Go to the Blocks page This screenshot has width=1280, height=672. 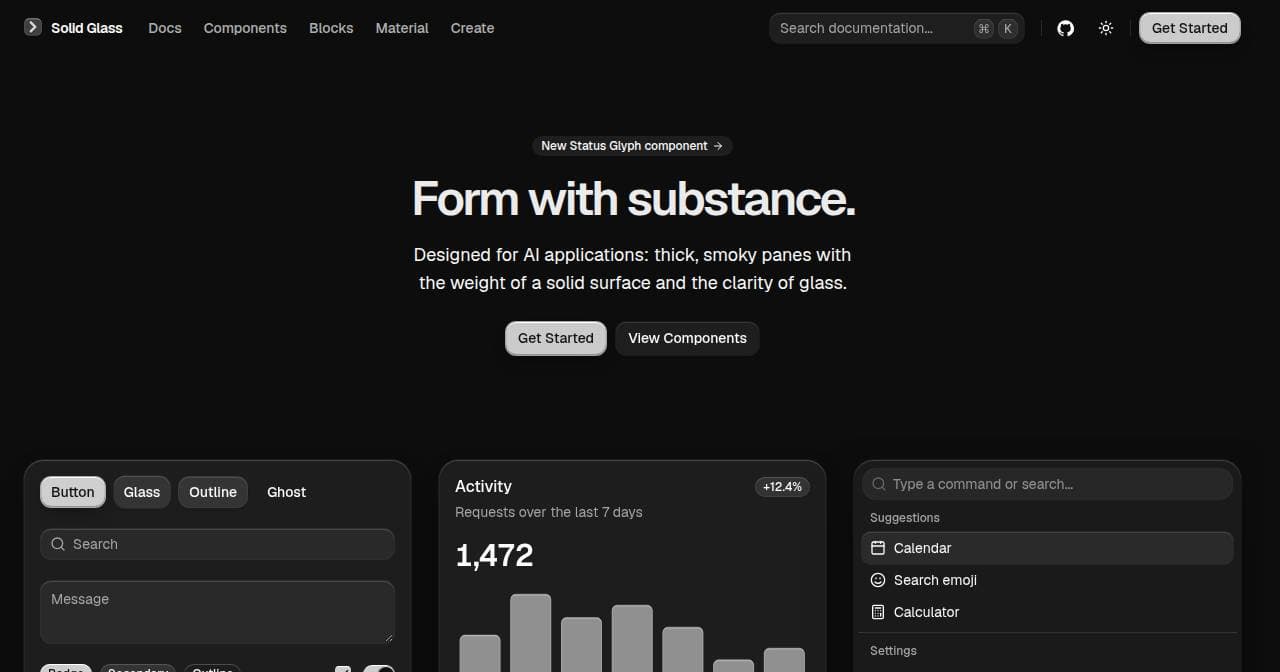[x=331, y=28]
